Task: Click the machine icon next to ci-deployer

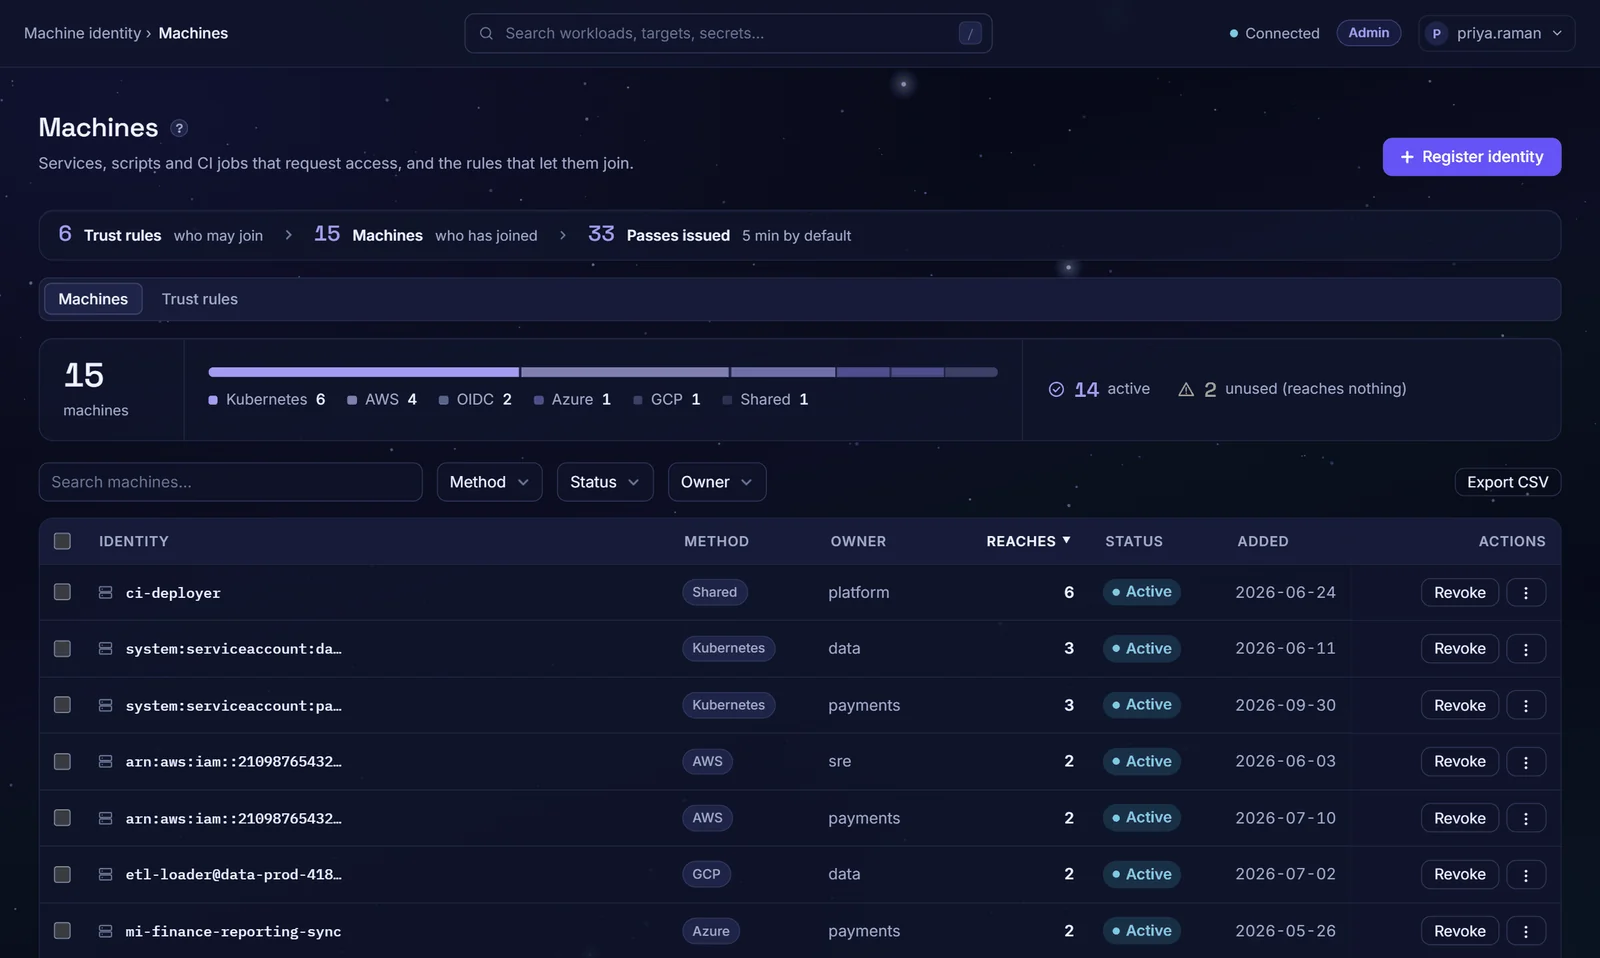Action: (x=105, y=592)
